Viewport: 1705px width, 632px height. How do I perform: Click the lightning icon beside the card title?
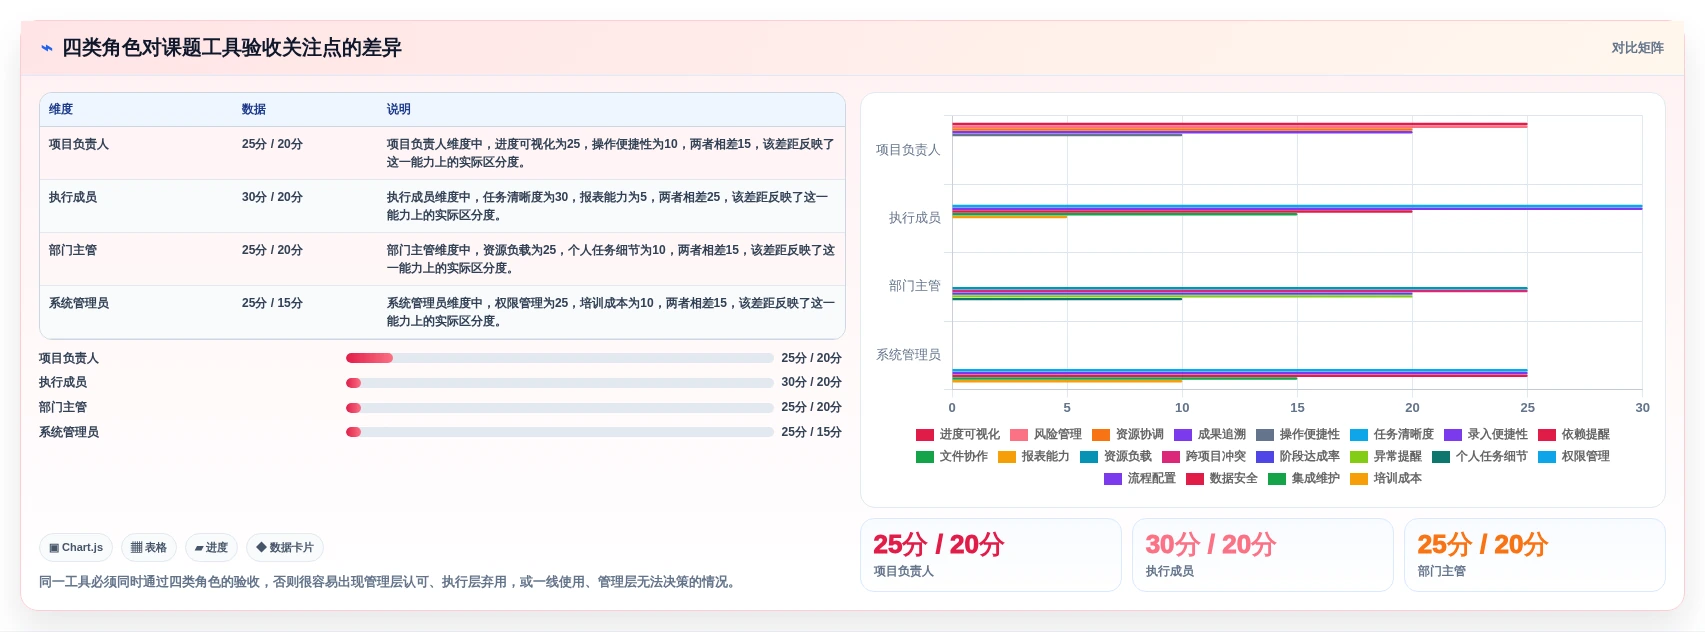[x=46, y=48]
